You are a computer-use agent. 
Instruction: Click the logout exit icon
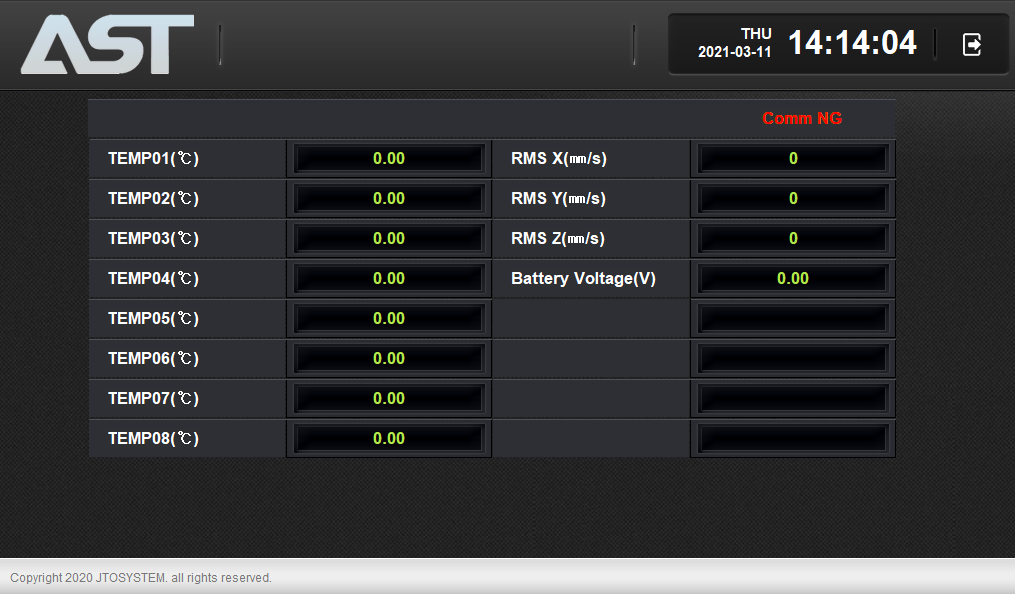[x=971, y=44]
